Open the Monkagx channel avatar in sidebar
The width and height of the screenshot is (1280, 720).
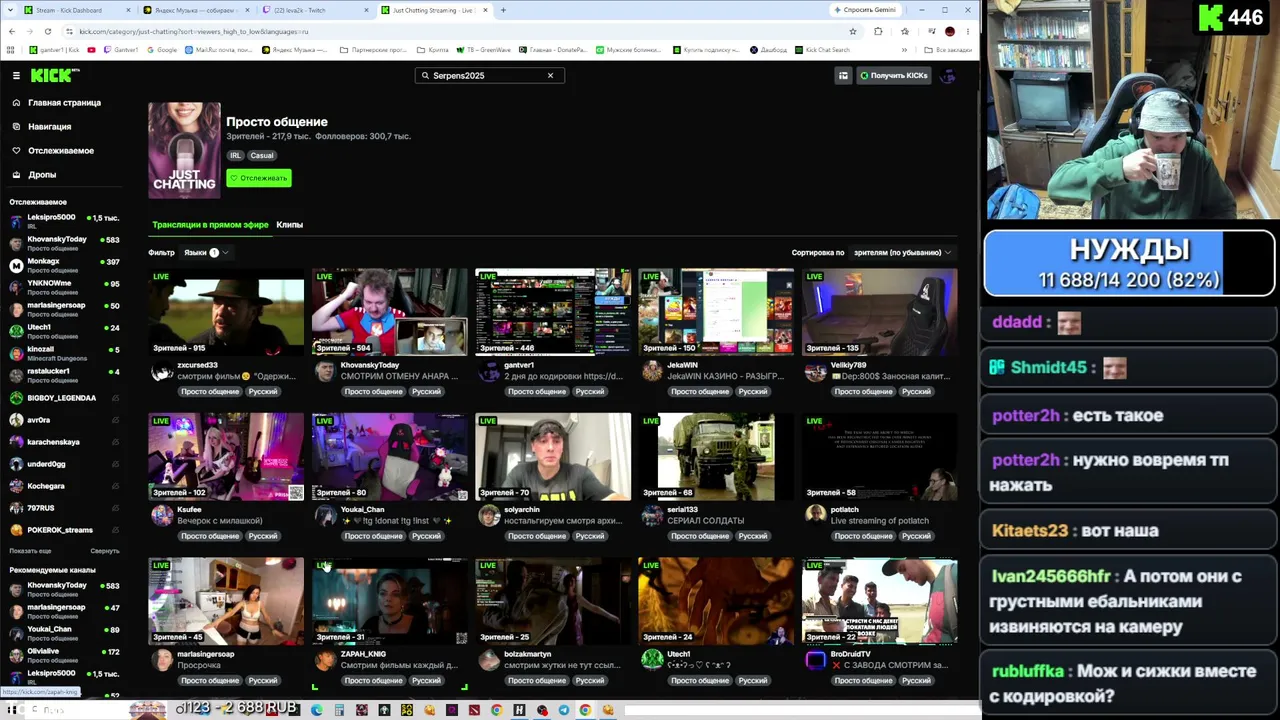click(16, 265)
